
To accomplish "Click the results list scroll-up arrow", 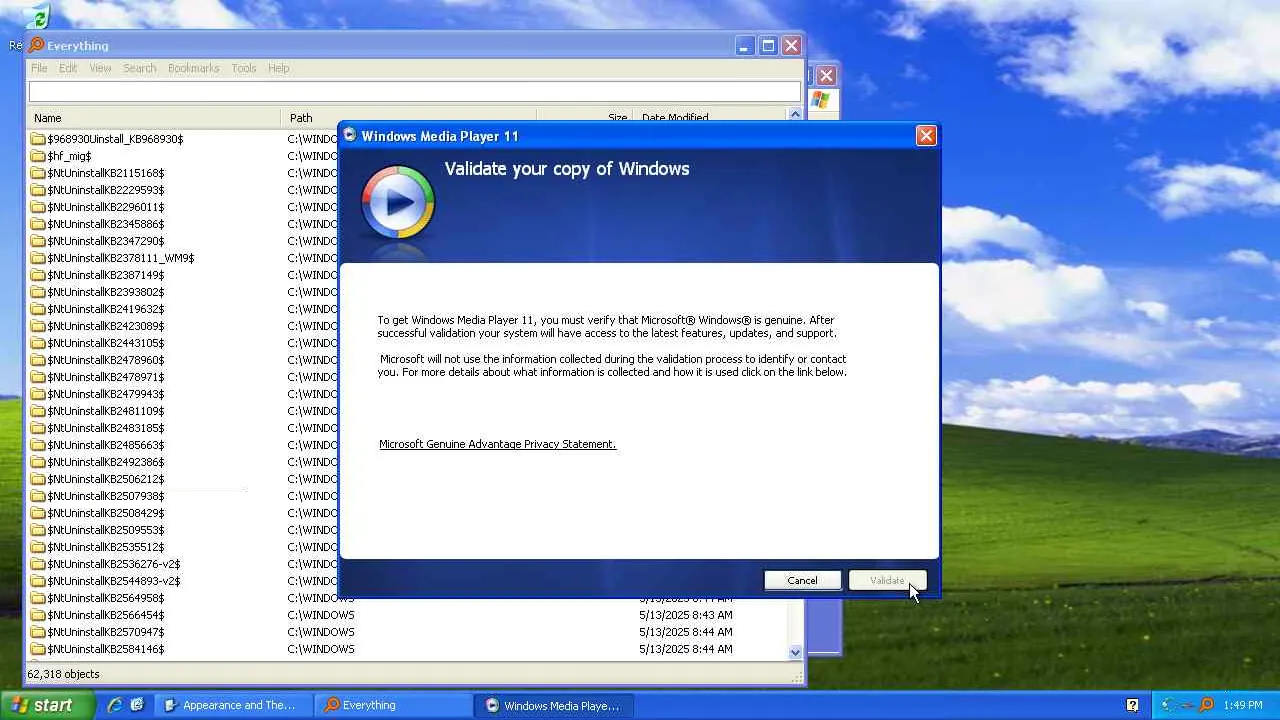I will tap(796, 115).
